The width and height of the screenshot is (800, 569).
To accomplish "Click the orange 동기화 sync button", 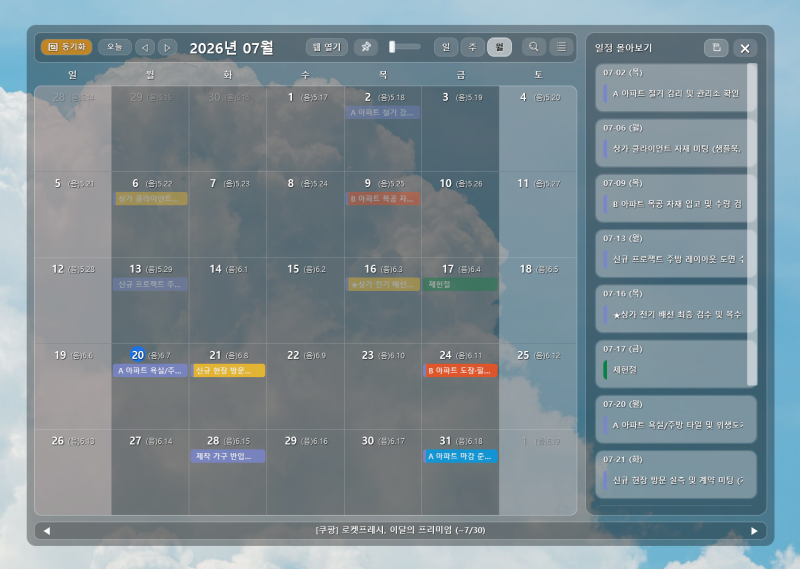I will pos(66,47).
